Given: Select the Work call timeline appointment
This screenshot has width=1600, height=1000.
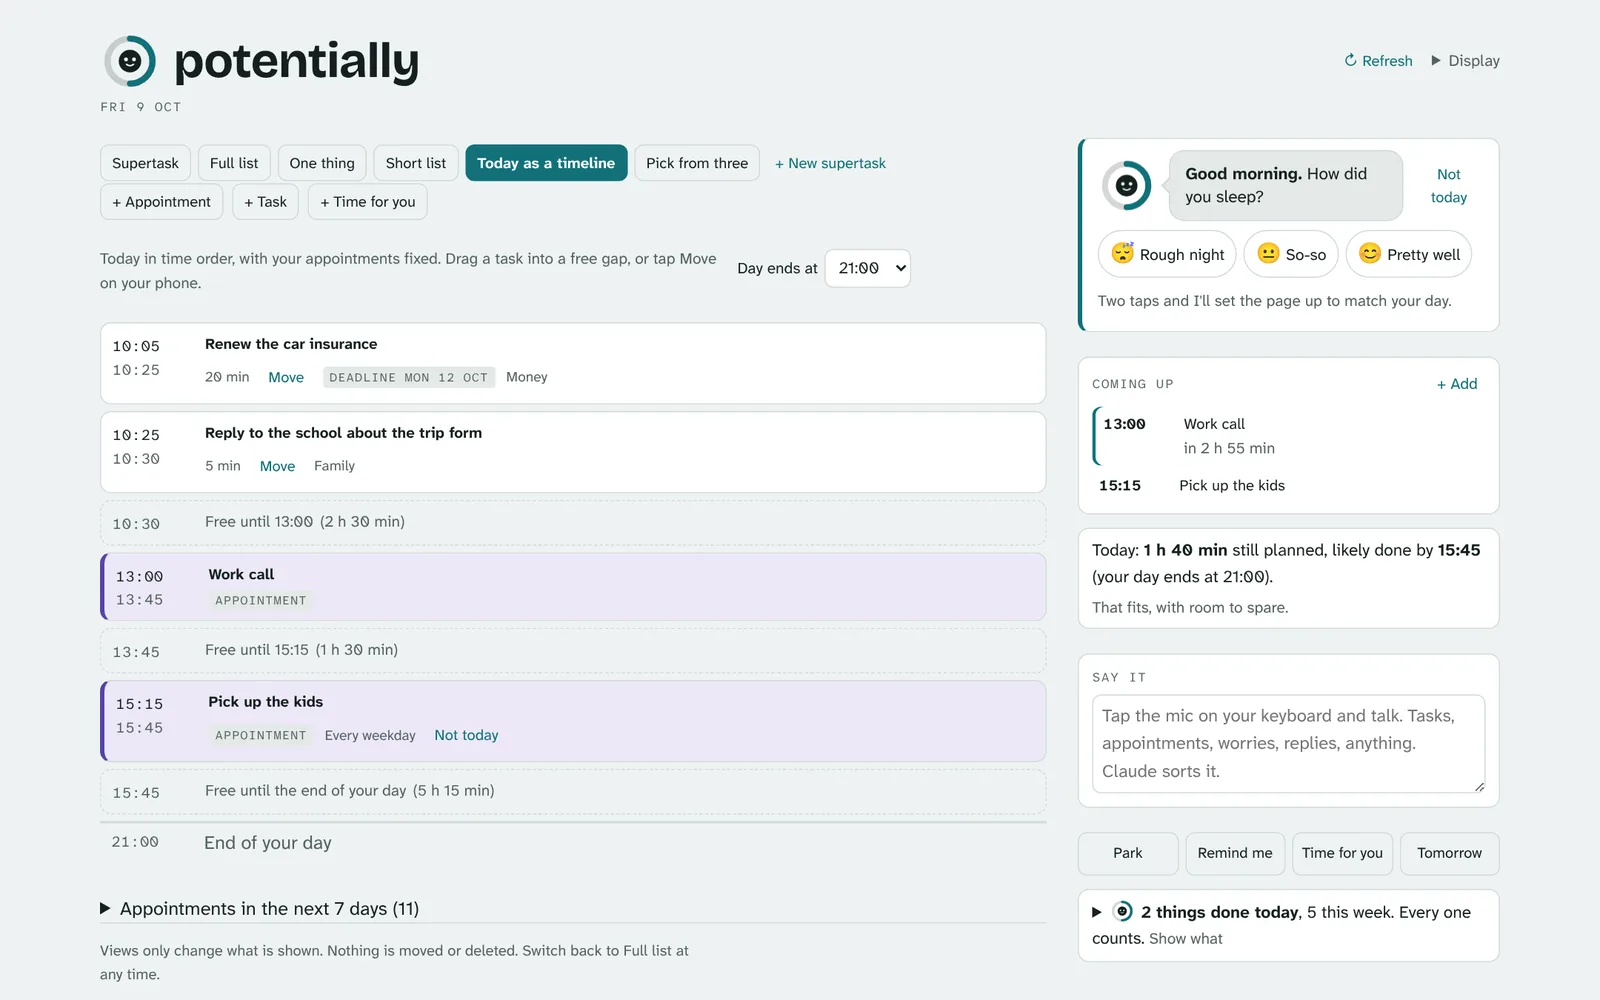Looking at the screenshot, I should (x=573, y=587).
